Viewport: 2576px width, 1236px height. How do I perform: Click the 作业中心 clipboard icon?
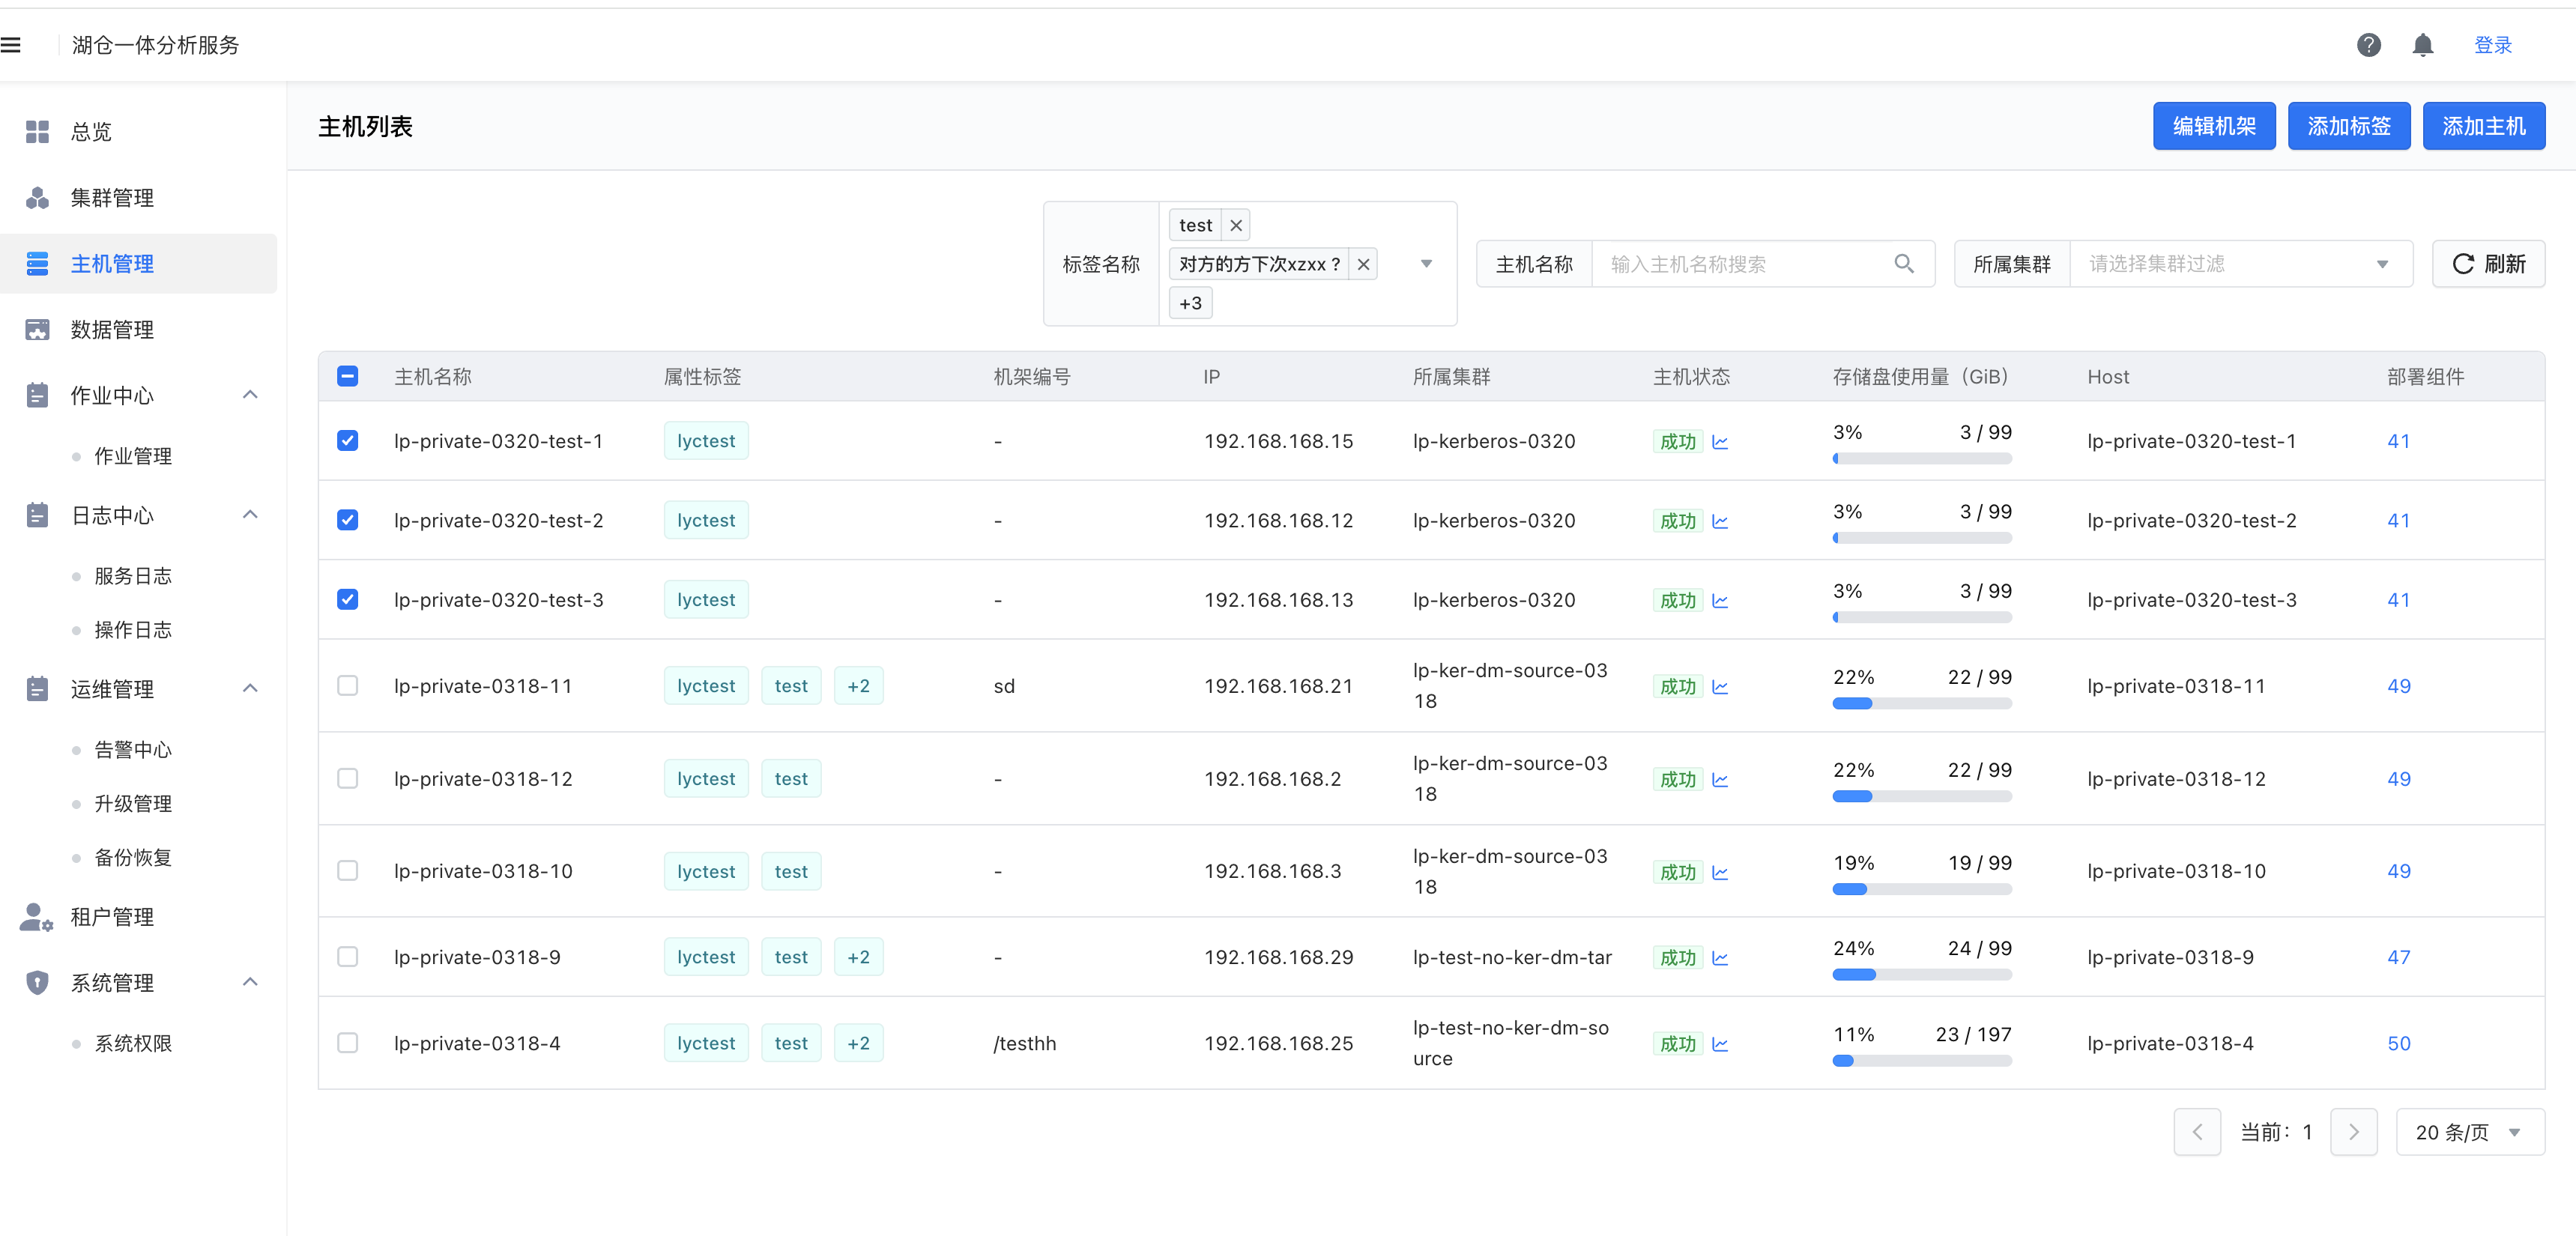click(37, 395)
